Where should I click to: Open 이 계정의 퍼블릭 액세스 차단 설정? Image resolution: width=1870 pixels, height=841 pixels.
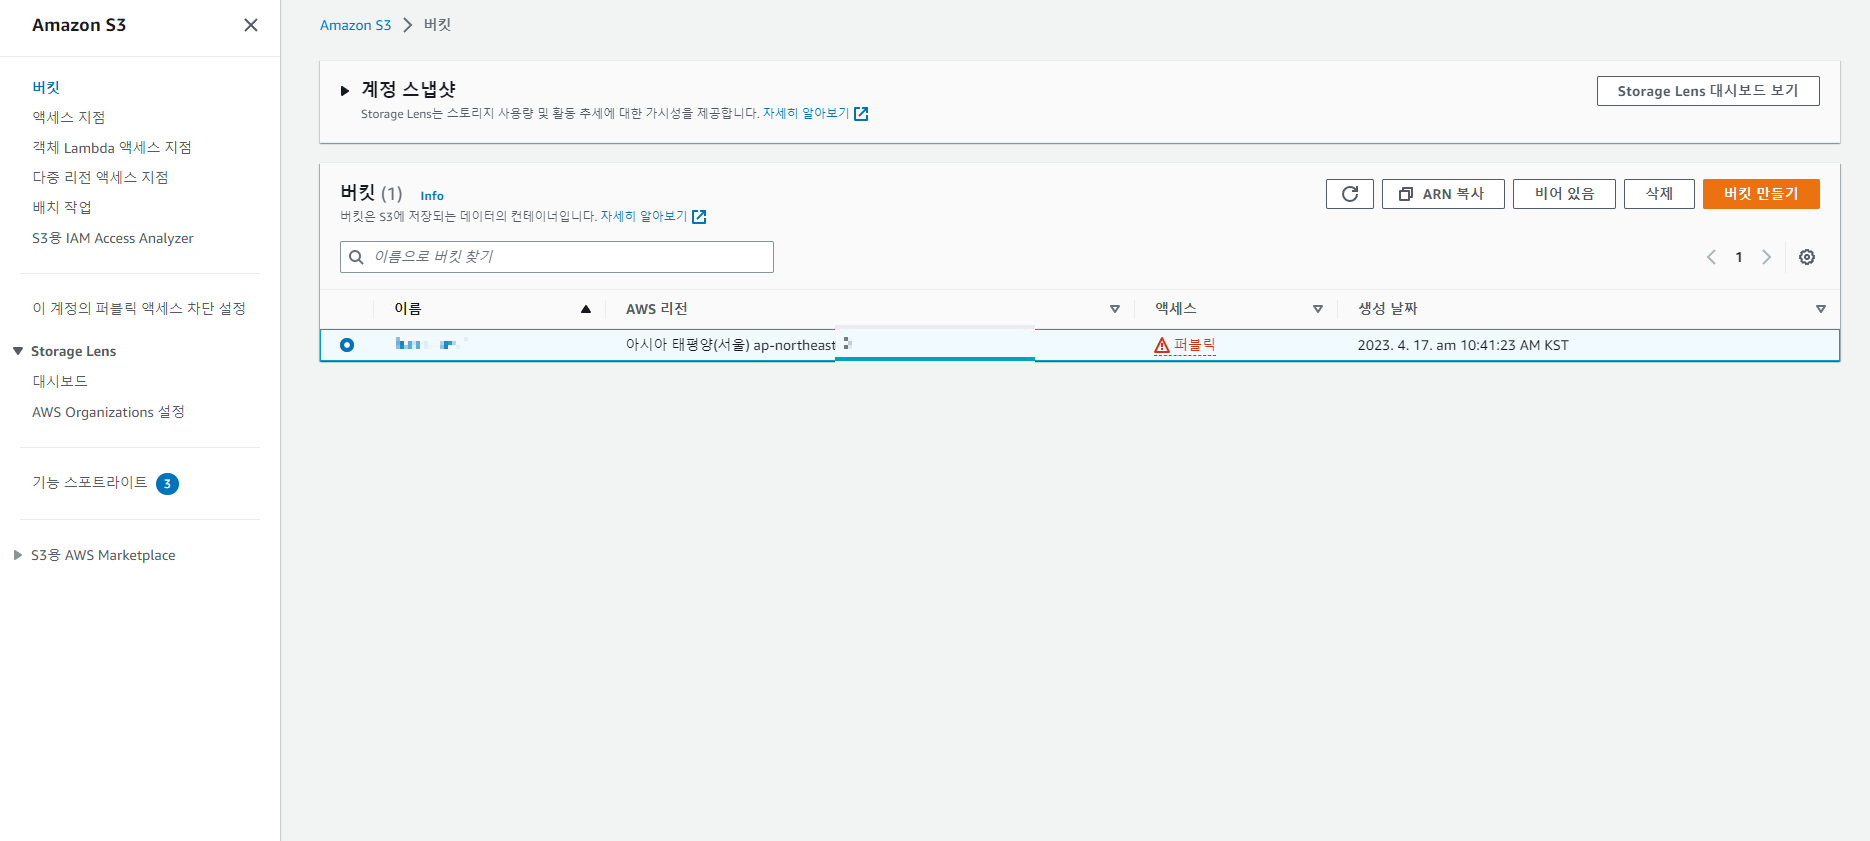[x=139, y=308]
